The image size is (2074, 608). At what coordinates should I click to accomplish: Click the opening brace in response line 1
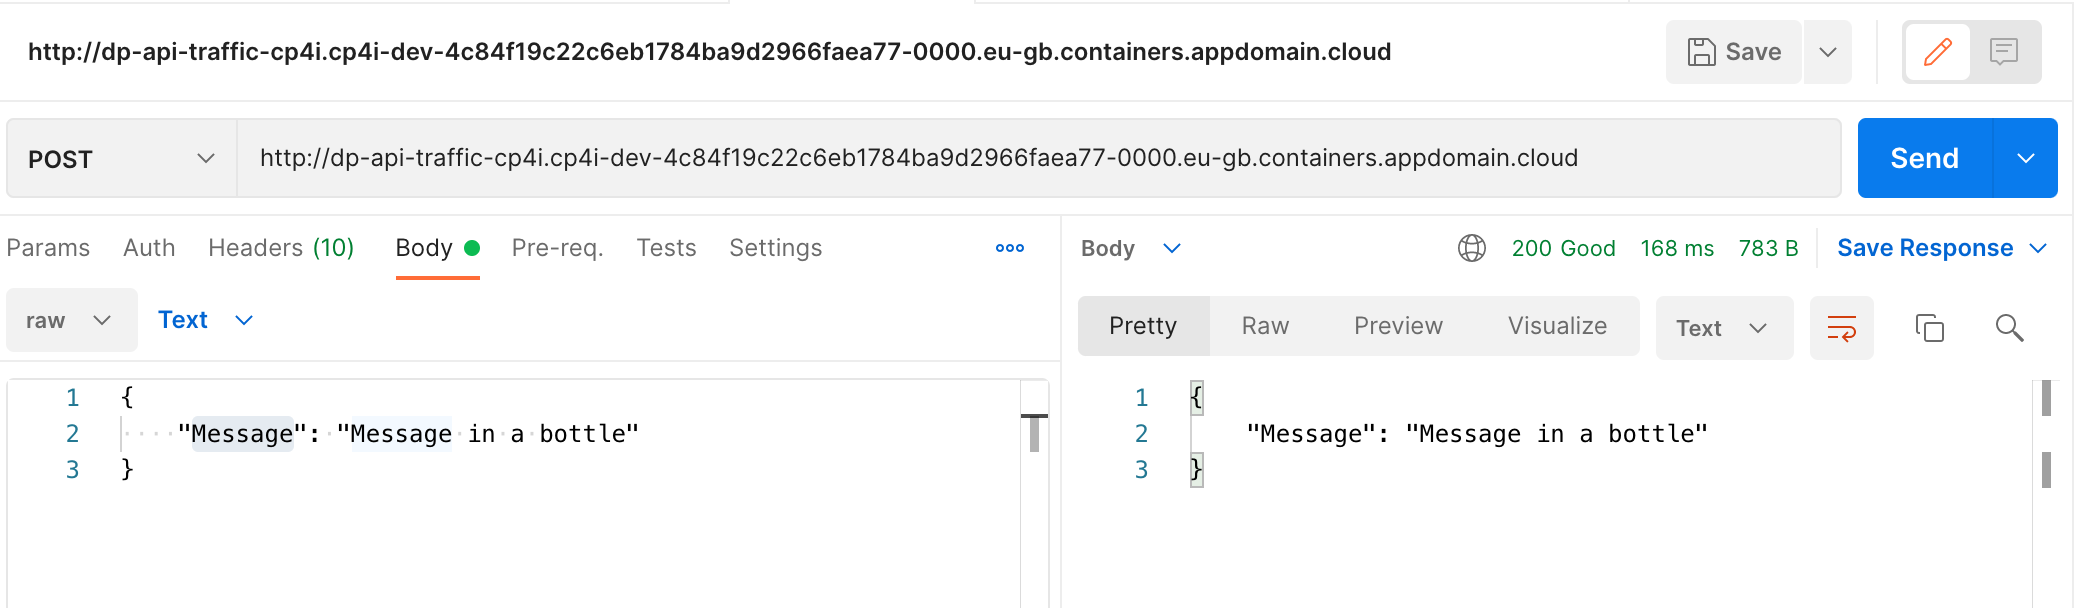1196,398
